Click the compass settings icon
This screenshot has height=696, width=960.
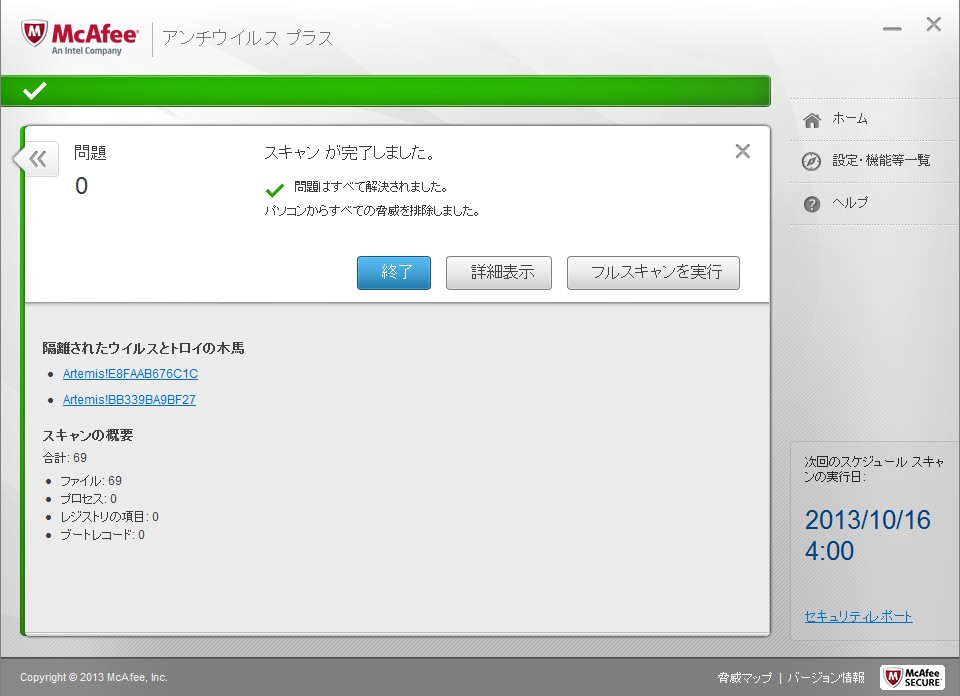coord(811,162)
